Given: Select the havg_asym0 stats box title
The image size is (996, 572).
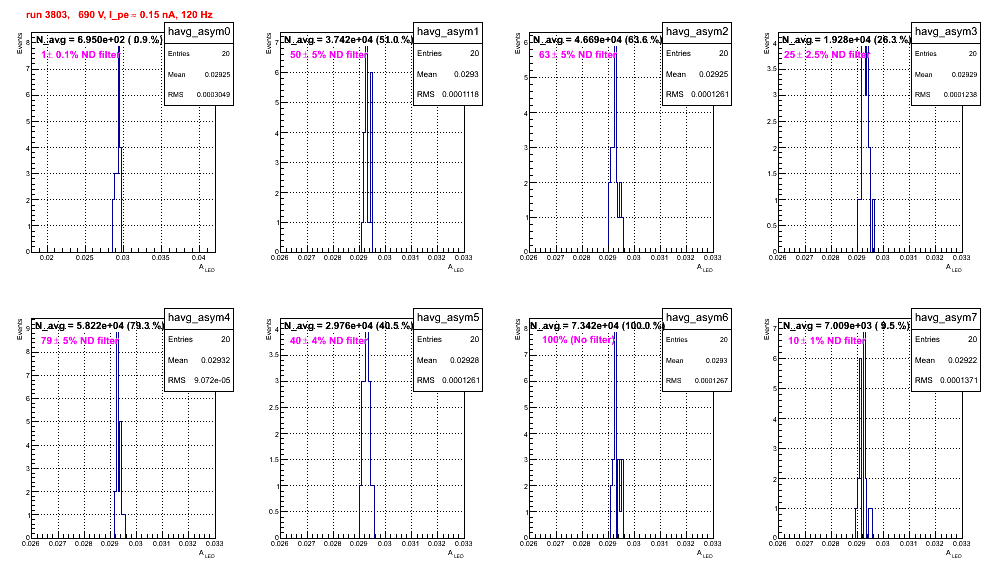Looking at the screenshot, I should (x=199, y=32).
